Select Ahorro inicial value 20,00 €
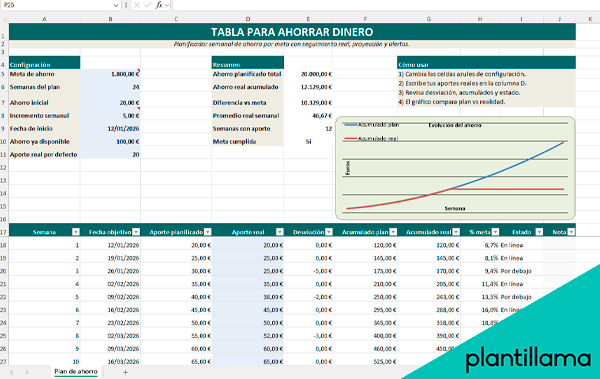The width and height of the screenshot is (600, 379). click(110, 103)
